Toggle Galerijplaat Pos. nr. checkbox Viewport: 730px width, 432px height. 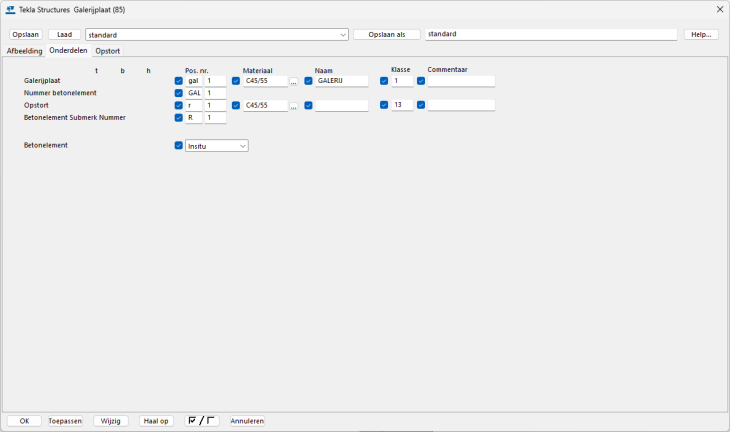click(179, 81)
